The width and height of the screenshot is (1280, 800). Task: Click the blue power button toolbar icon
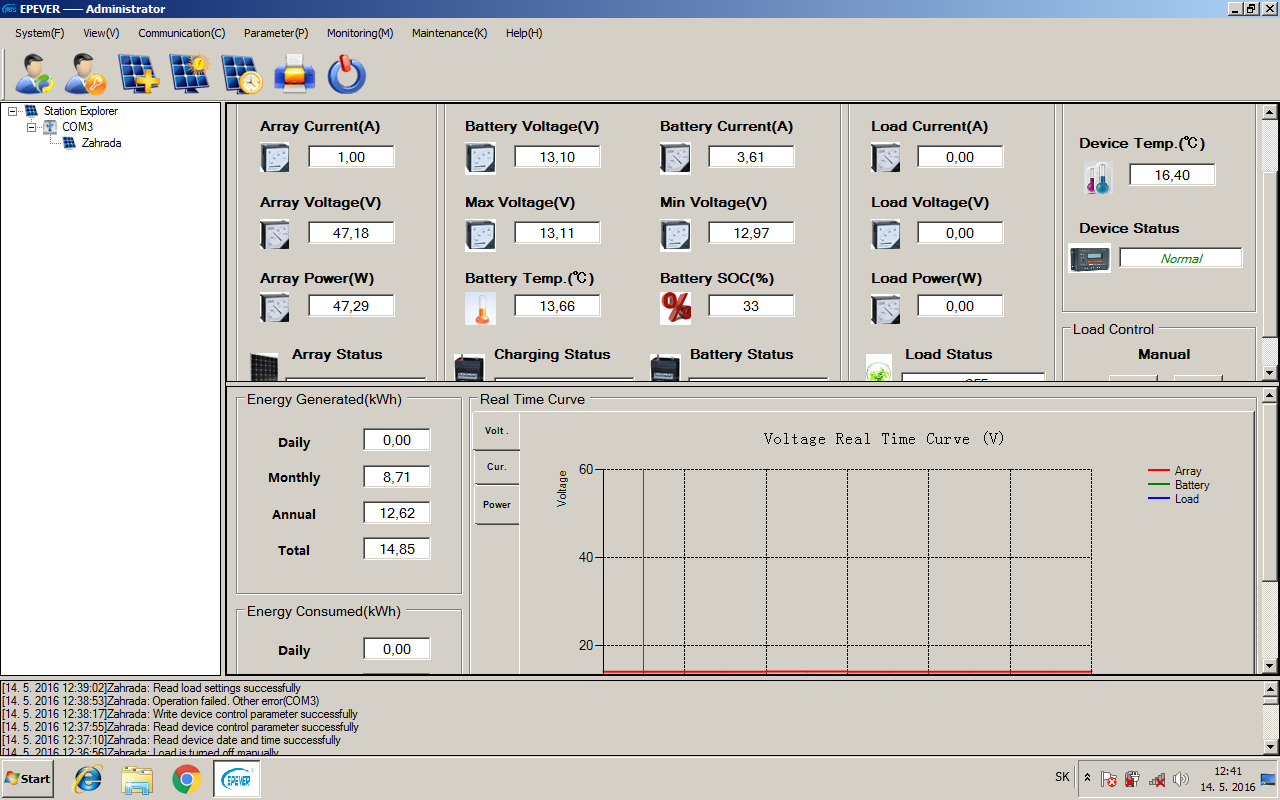click(x=346, y=74)
